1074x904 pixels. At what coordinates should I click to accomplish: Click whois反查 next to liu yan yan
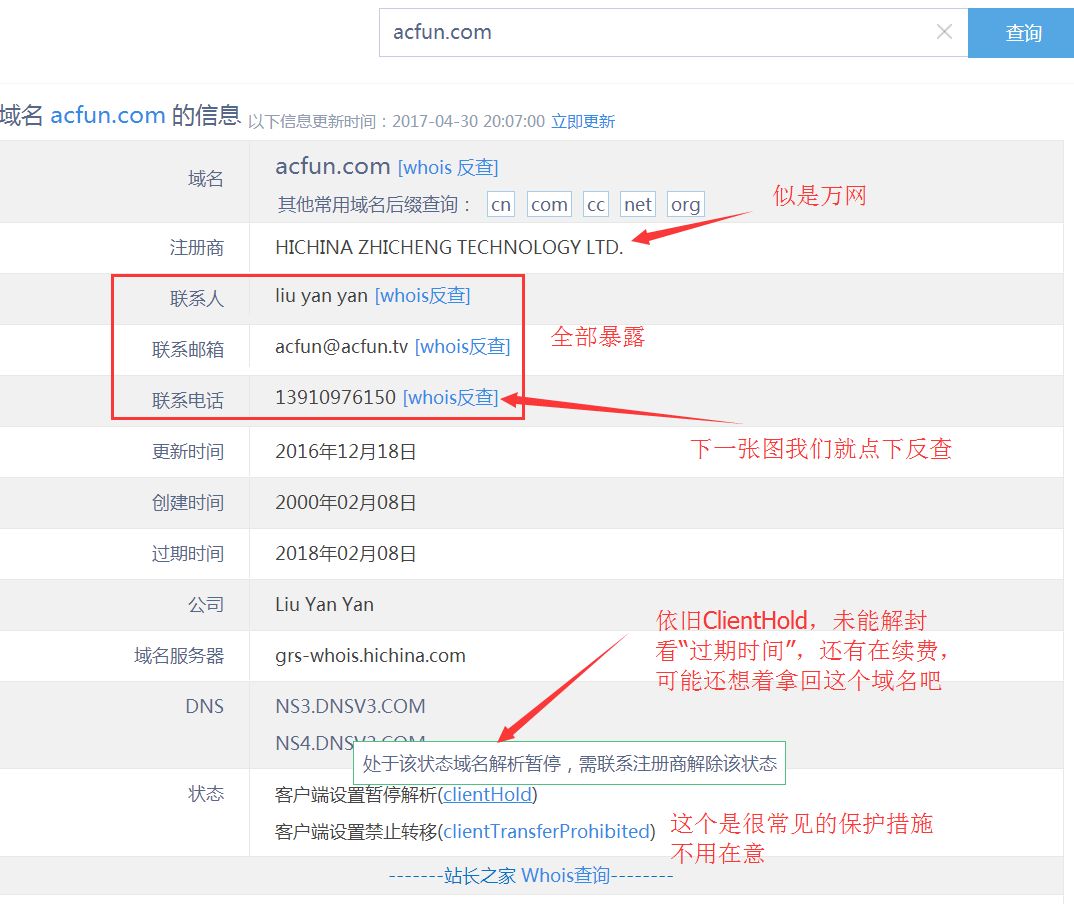coord(423,295)
